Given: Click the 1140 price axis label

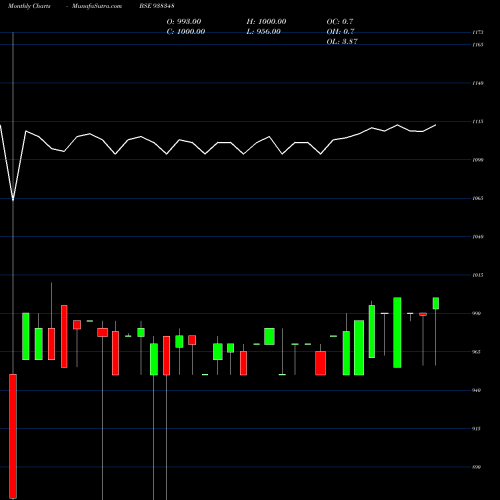Looking at the screenshot, I should [x=478, y=83].
